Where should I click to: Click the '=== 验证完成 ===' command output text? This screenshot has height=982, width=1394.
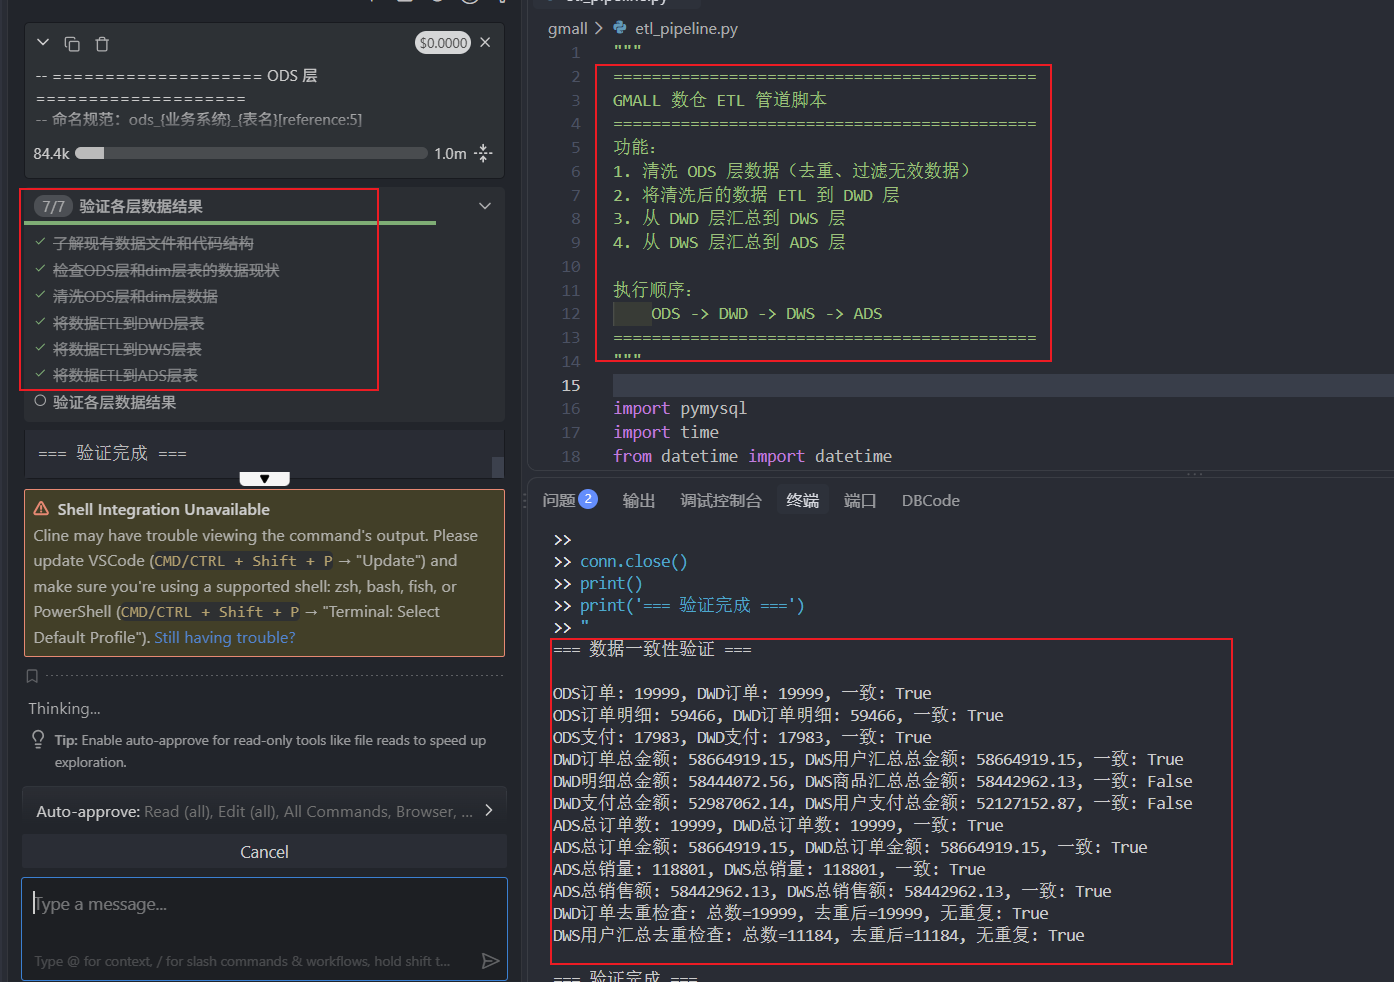click(112, 453)
